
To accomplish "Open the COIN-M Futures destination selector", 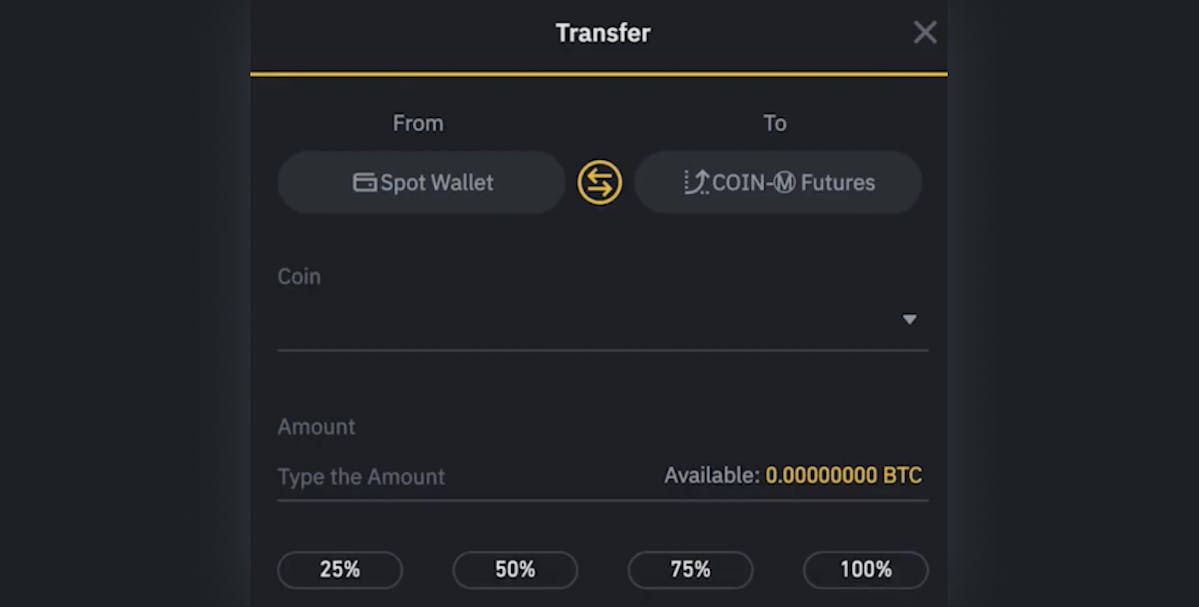I will coord(778,182).
